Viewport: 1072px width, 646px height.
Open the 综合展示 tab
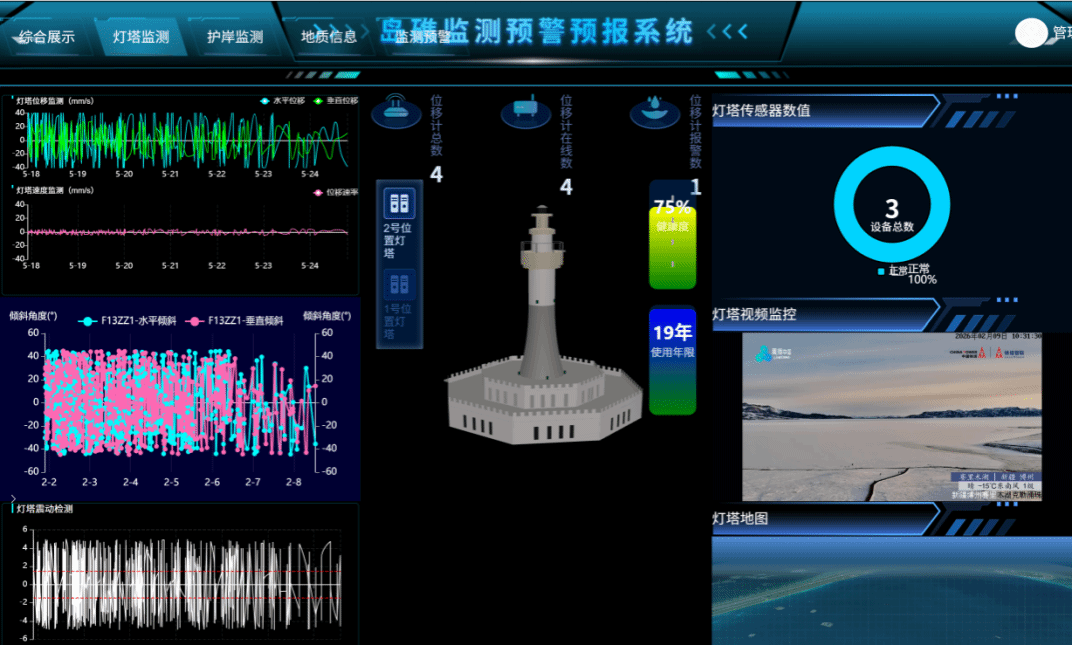47,37
